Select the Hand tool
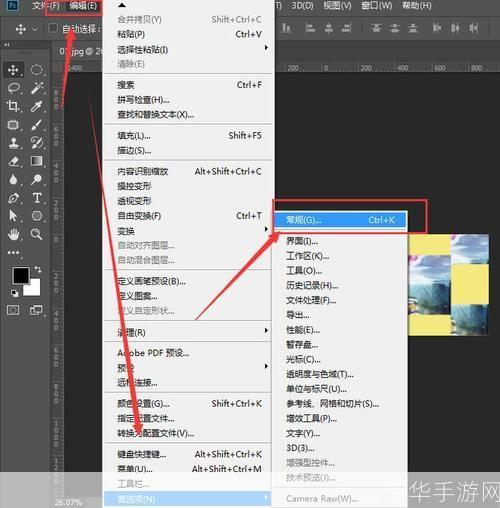This screenshot has width=500, height=508. pyautogui.click(x=13, y=234)
